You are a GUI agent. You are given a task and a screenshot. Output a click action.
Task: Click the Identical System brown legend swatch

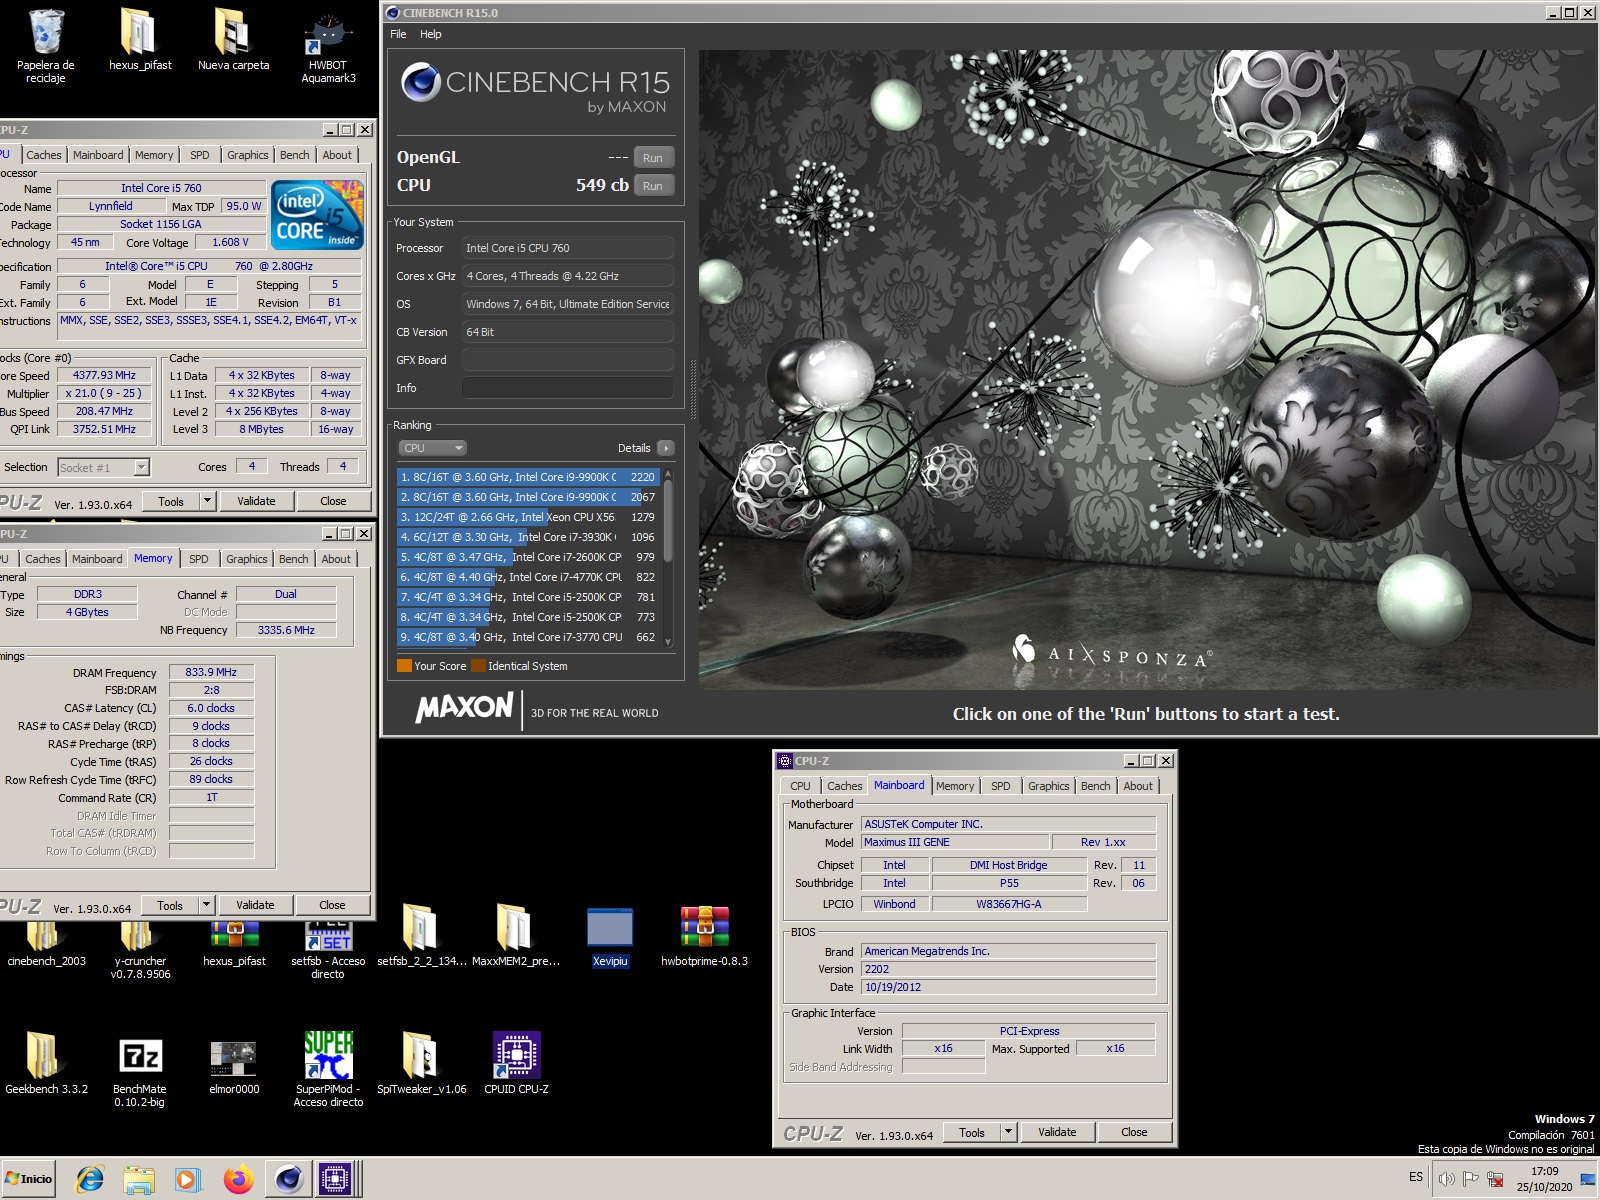478,666
